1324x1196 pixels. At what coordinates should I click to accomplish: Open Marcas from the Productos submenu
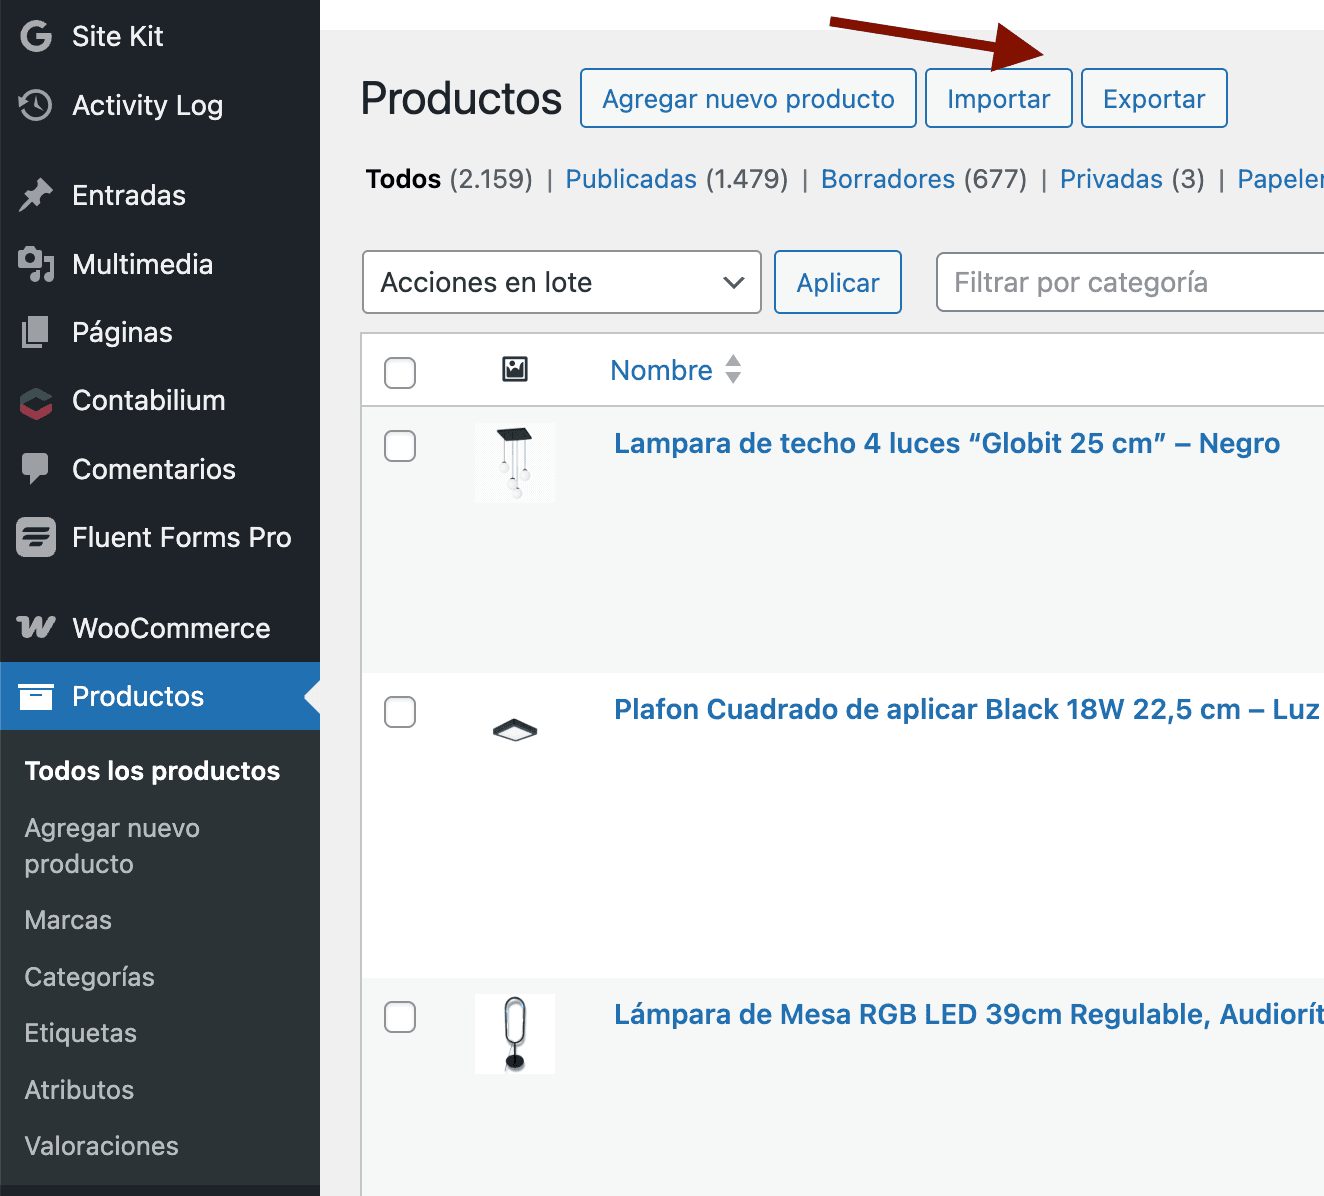click(67, 919)
